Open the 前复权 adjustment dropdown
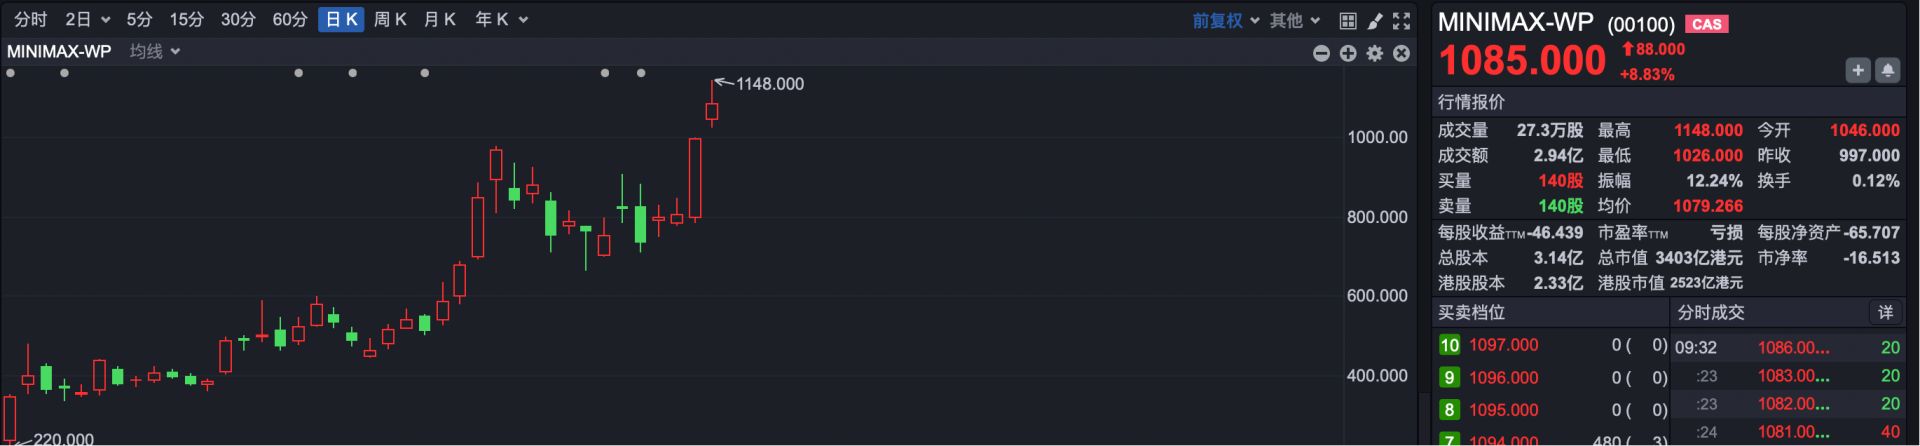This screenshot has width=1920, height=446. [1225, 21]
